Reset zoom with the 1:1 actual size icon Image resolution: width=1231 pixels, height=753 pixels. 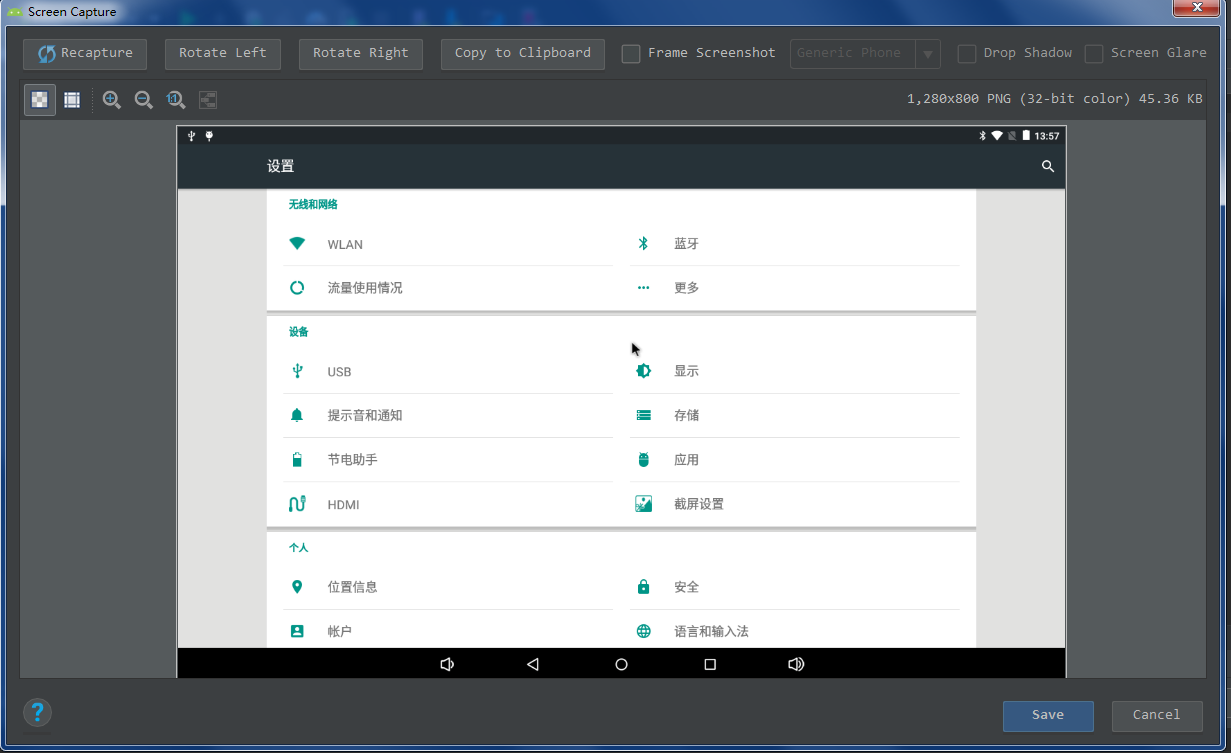(175, 99)
